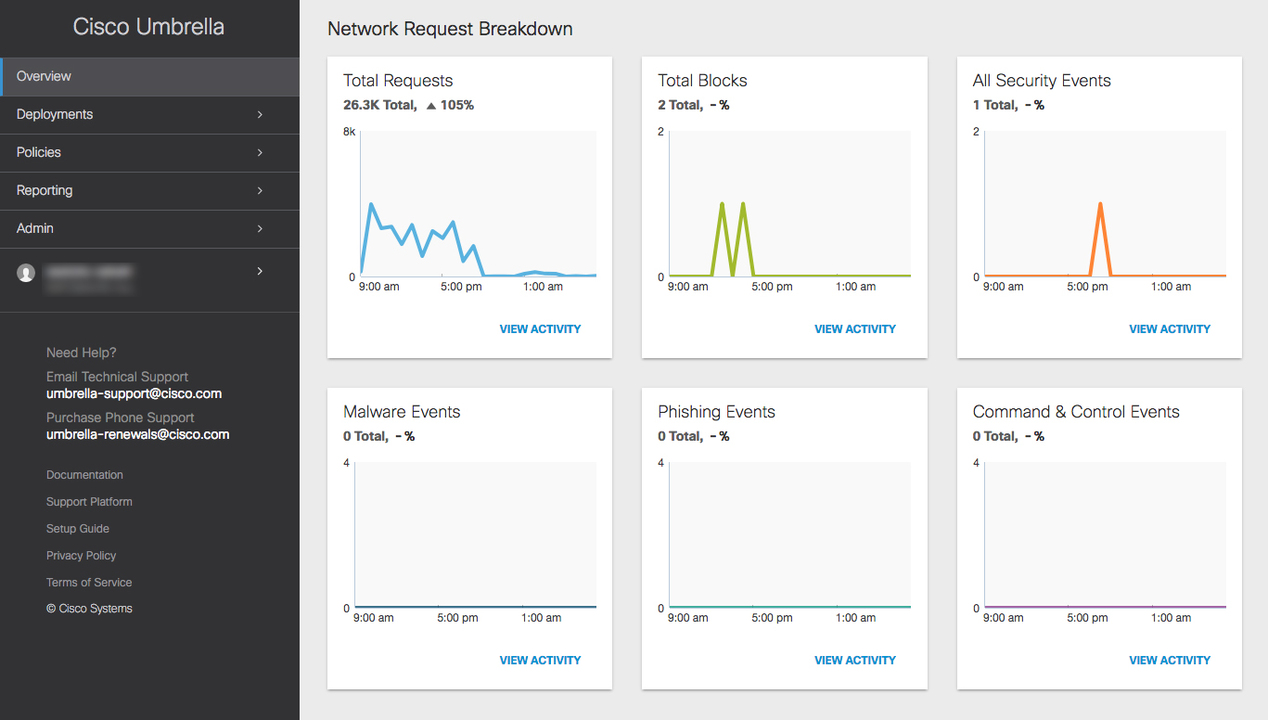1268x720 pixels.
Task: Click the All Security Events title
Action: point(1042,81)
